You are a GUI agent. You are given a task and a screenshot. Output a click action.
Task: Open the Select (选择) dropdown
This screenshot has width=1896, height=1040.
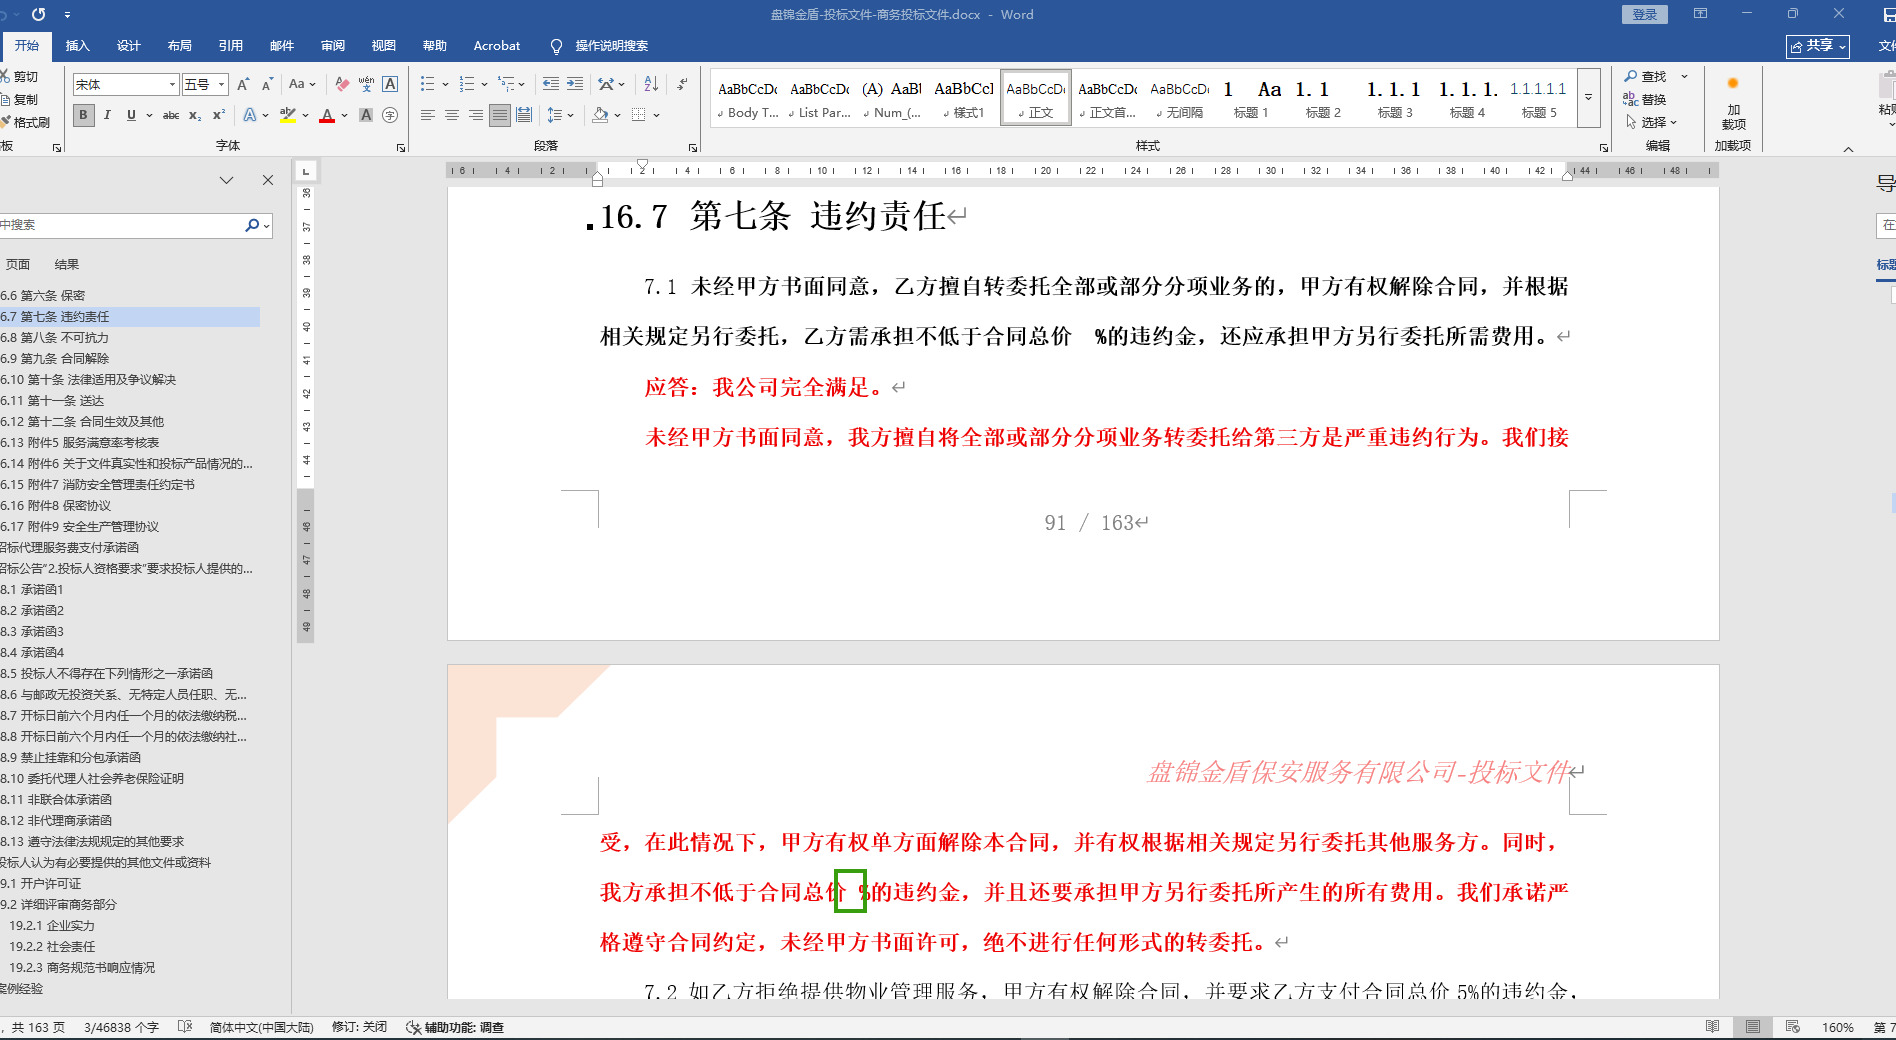1652,122
